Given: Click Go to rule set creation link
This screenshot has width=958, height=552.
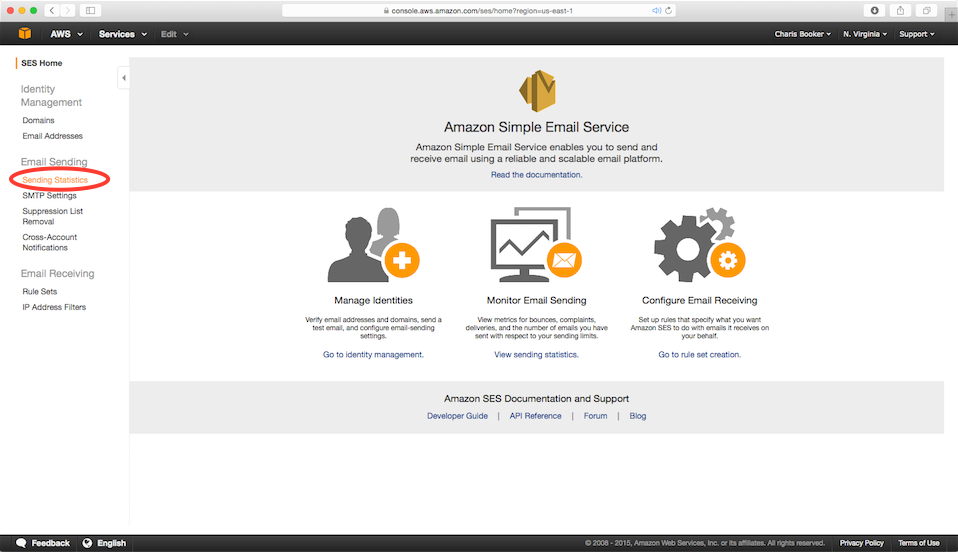Looking at the screenshot, I should click(x=700, y=355).
